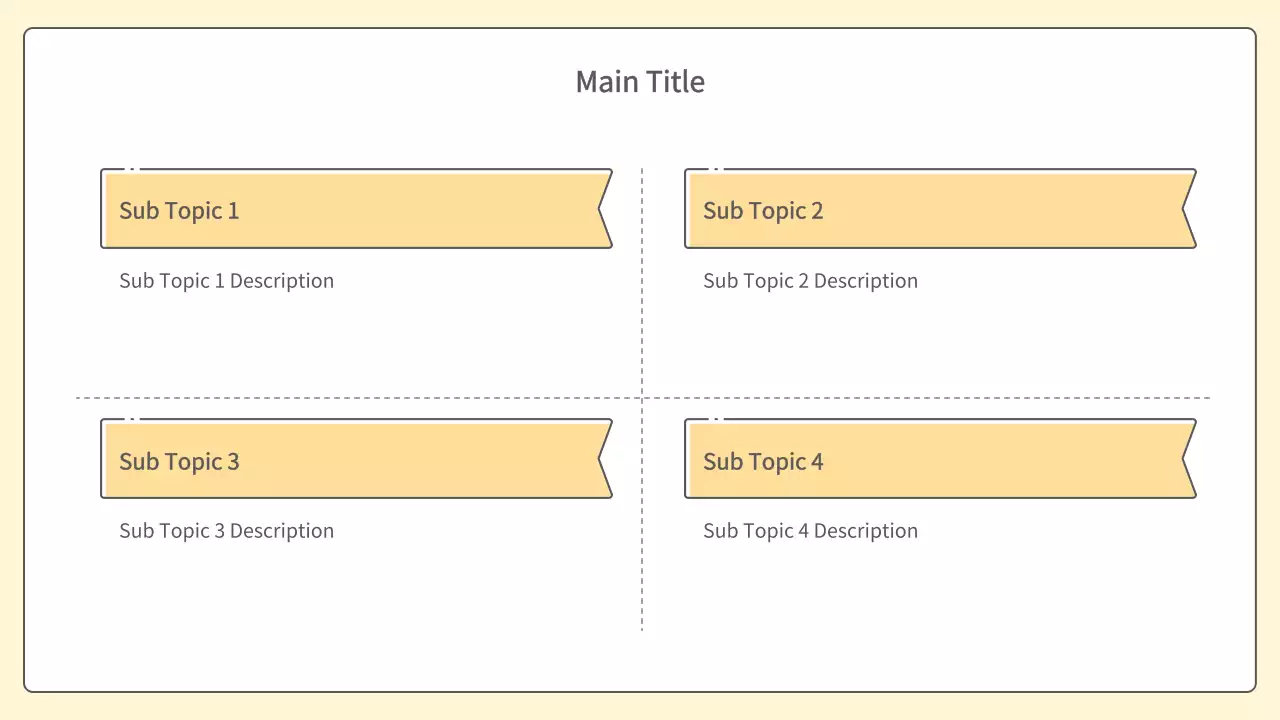Click notched right end of Sub Topic 1 banner
Screen dimensions: 1280x720
coord(603,209)
